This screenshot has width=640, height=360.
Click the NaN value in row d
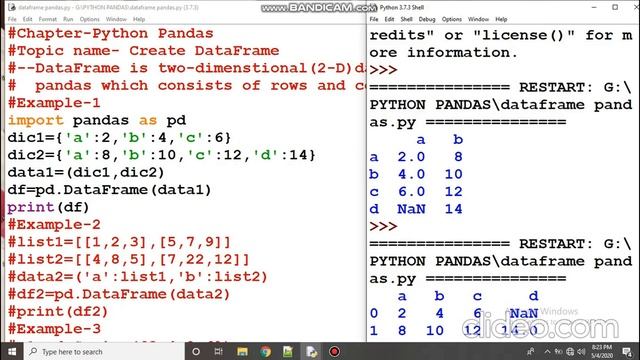(411, 209)
